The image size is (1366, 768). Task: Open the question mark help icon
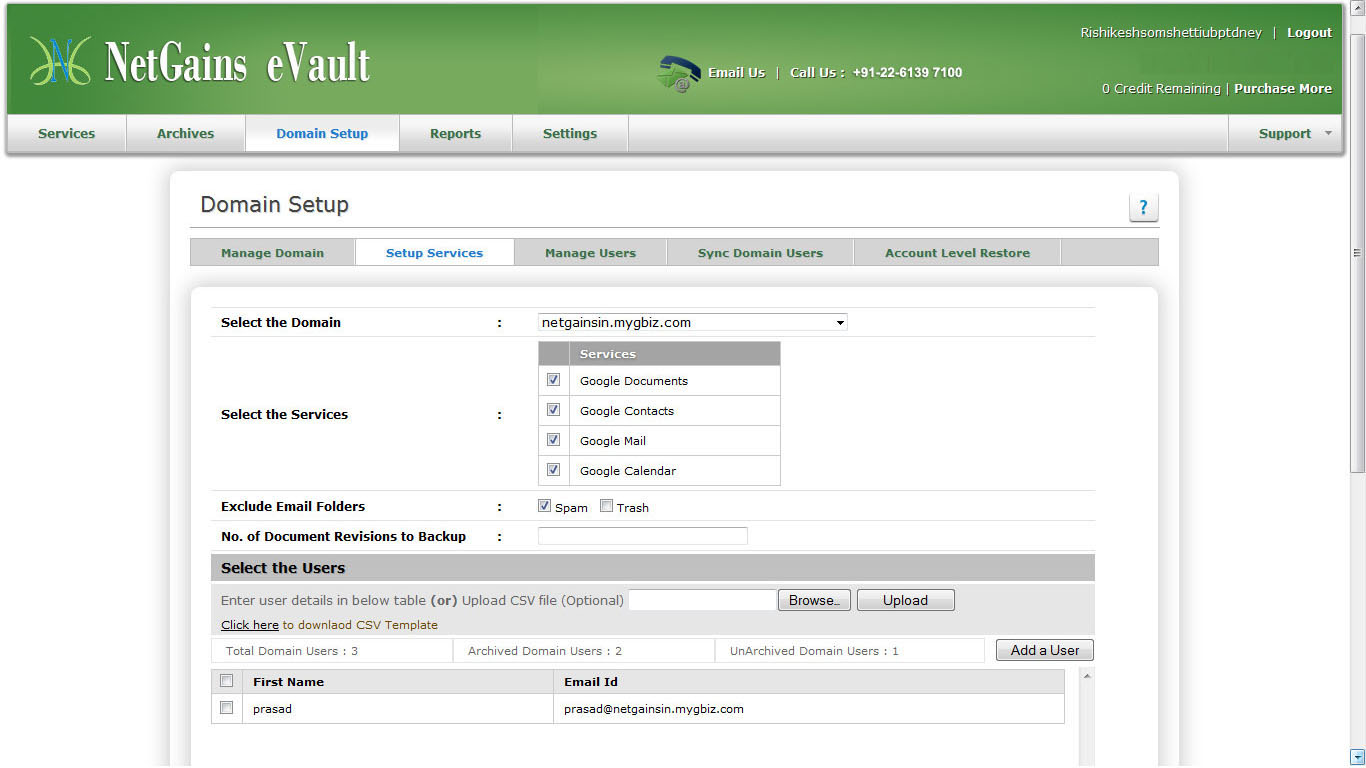pos(1143,208)
